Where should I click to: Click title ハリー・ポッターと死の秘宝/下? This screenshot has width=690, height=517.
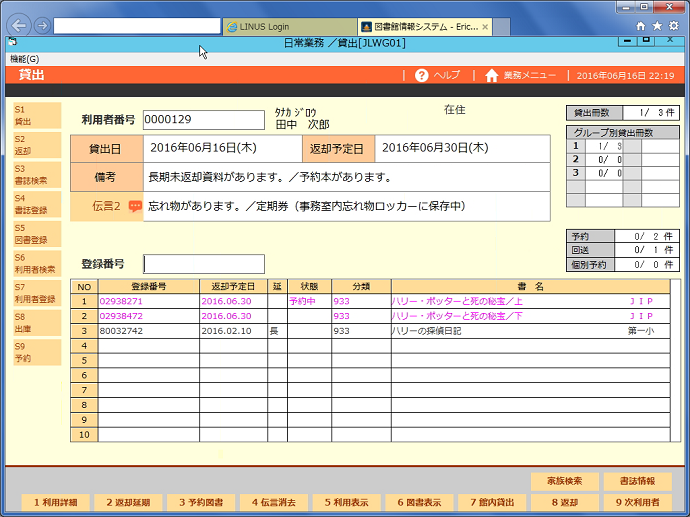click(x=457, y=316)
